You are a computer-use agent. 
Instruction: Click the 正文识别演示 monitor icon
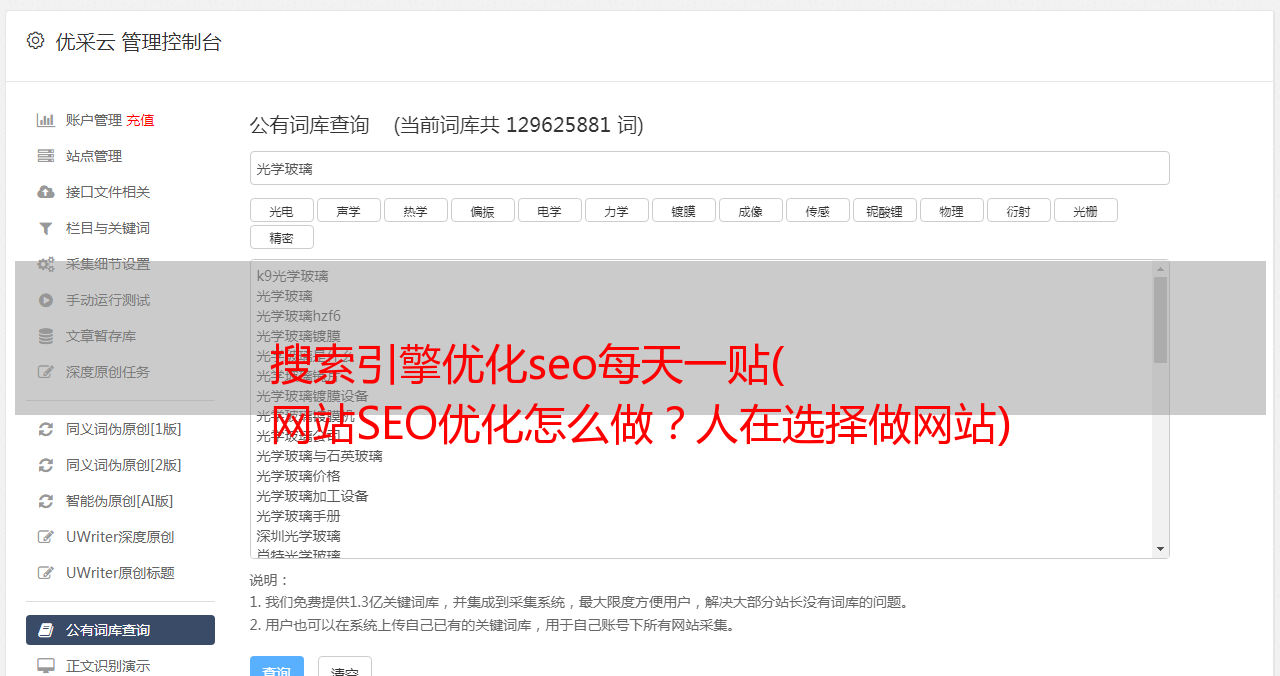pyautogui.click(x=45, y=665)
